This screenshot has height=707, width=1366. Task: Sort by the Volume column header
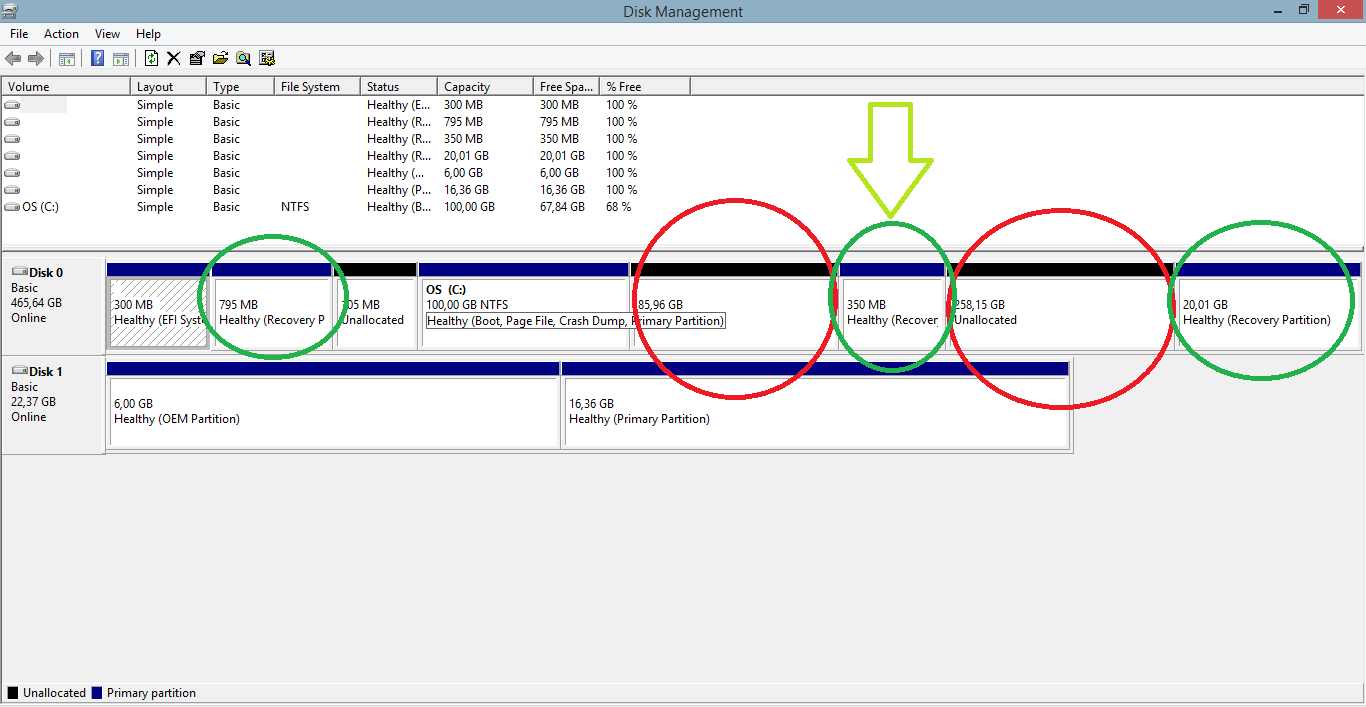(x=66, y=87)
